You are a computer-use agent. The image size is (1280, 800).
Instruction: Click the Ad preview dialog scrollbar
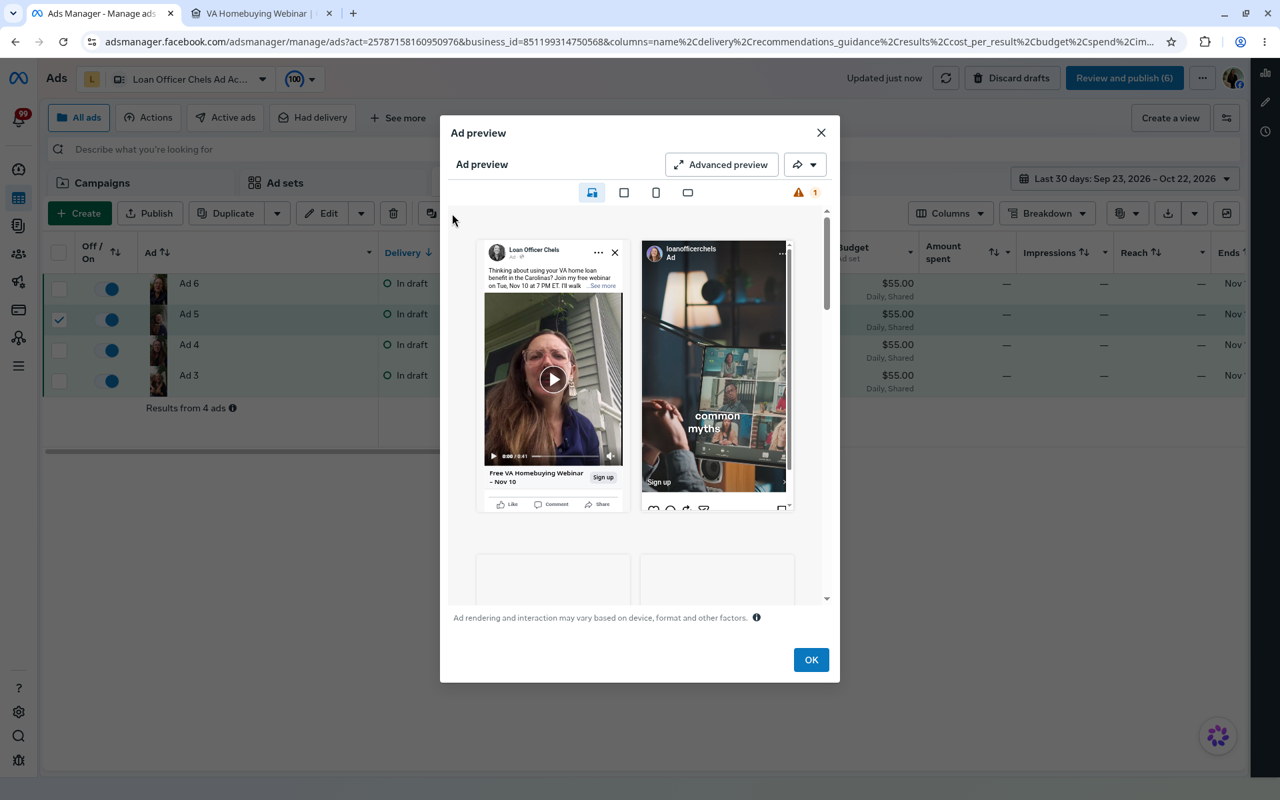[827, 264]
